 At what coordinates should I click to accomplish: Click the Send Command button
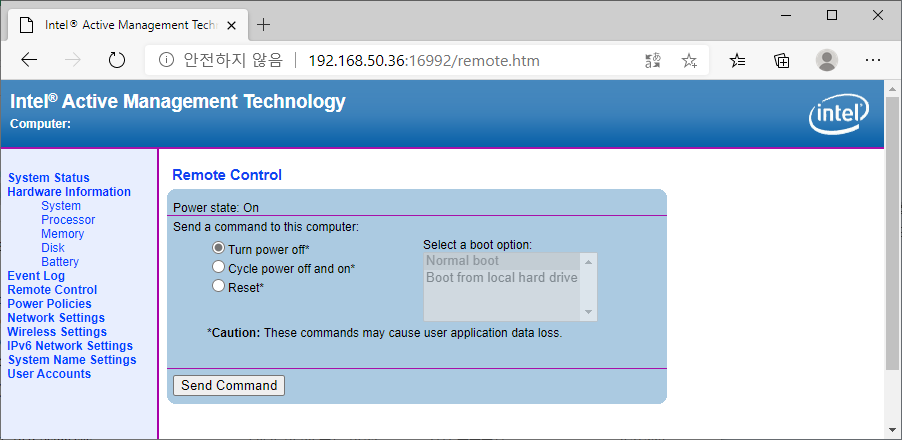click(x=229, y=385)
